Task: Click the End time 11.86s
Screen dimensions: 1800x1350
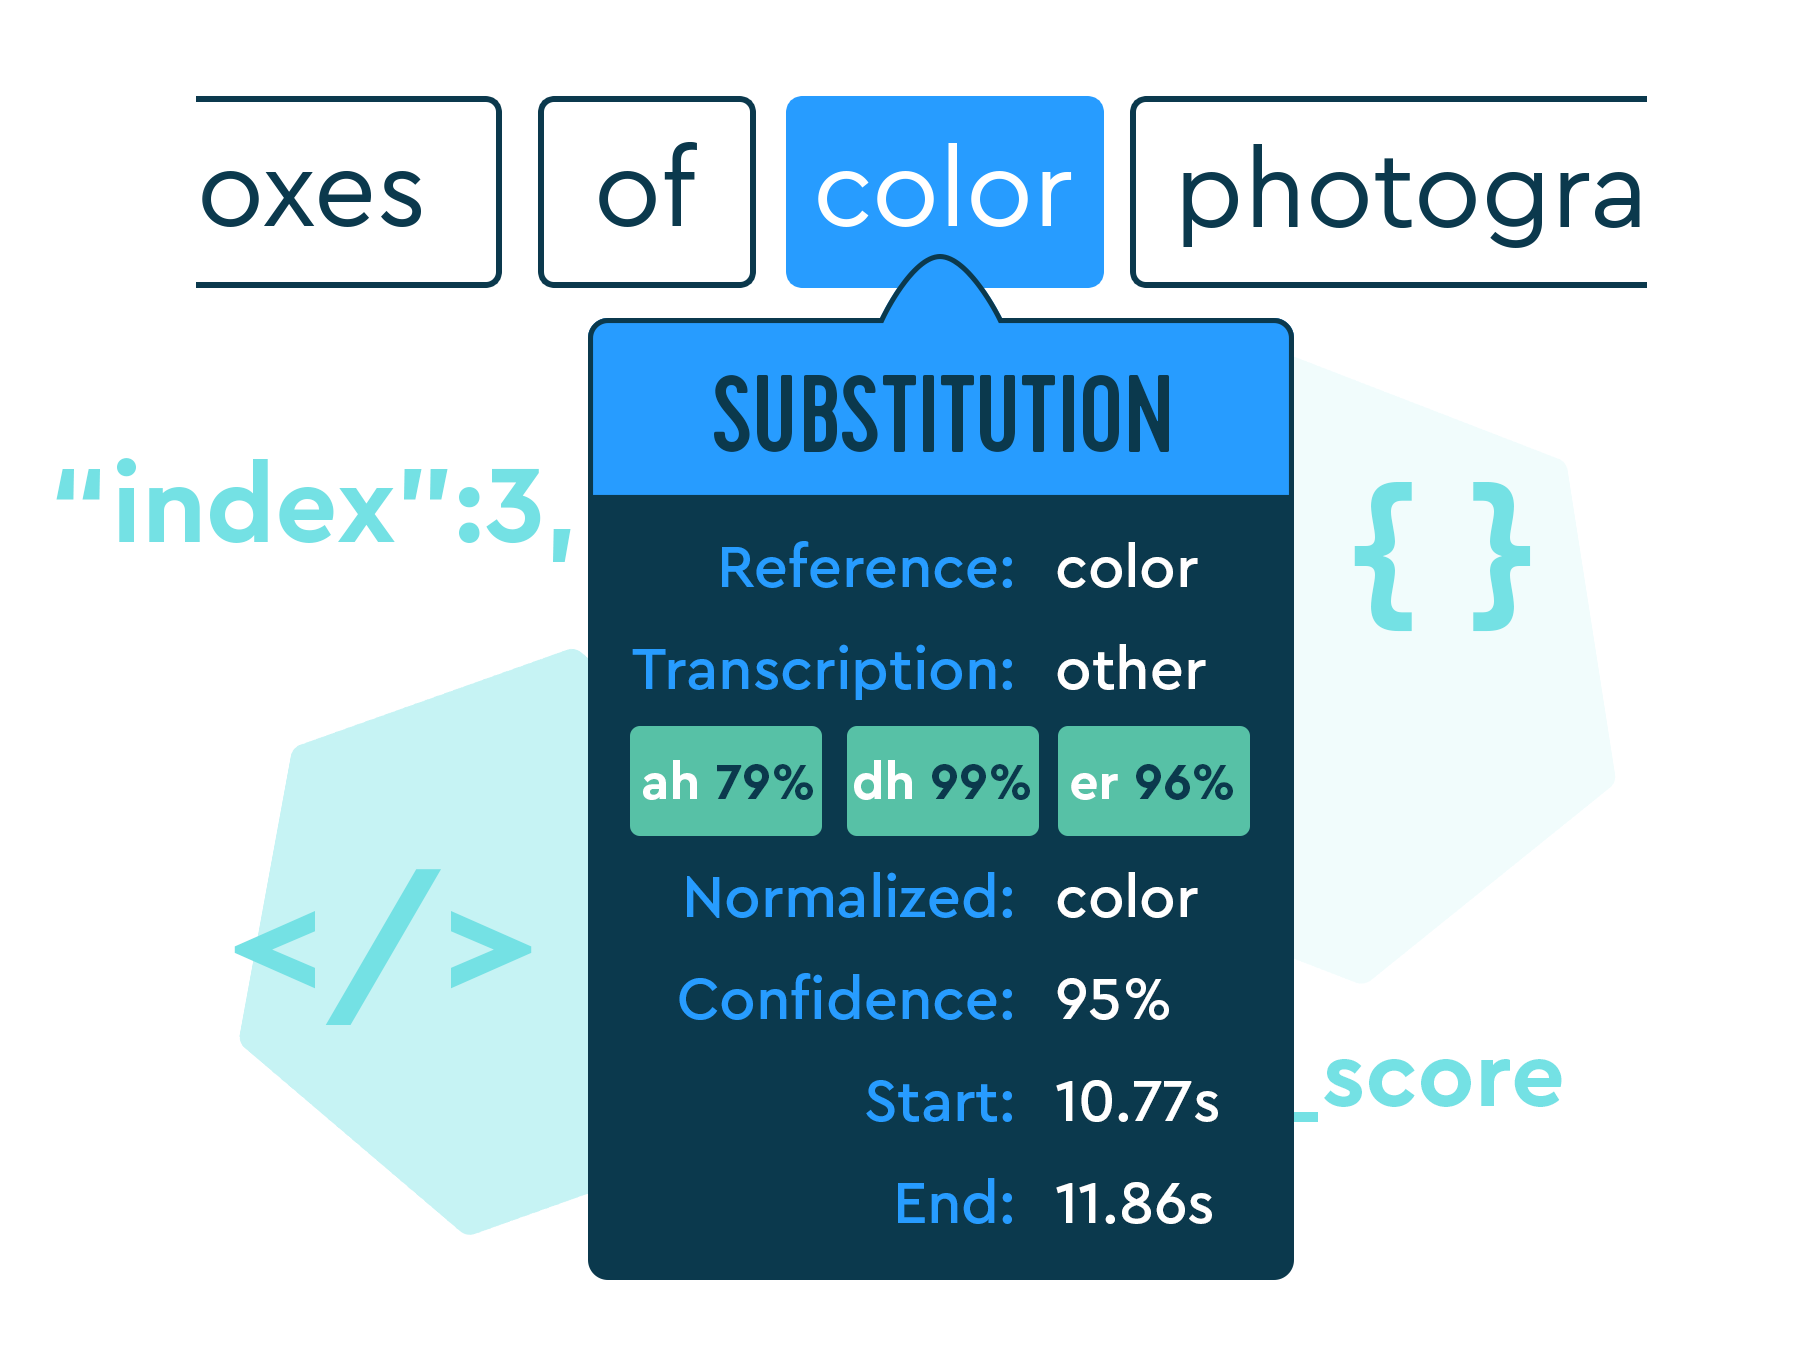Action: click(x=1135, y=1203)
